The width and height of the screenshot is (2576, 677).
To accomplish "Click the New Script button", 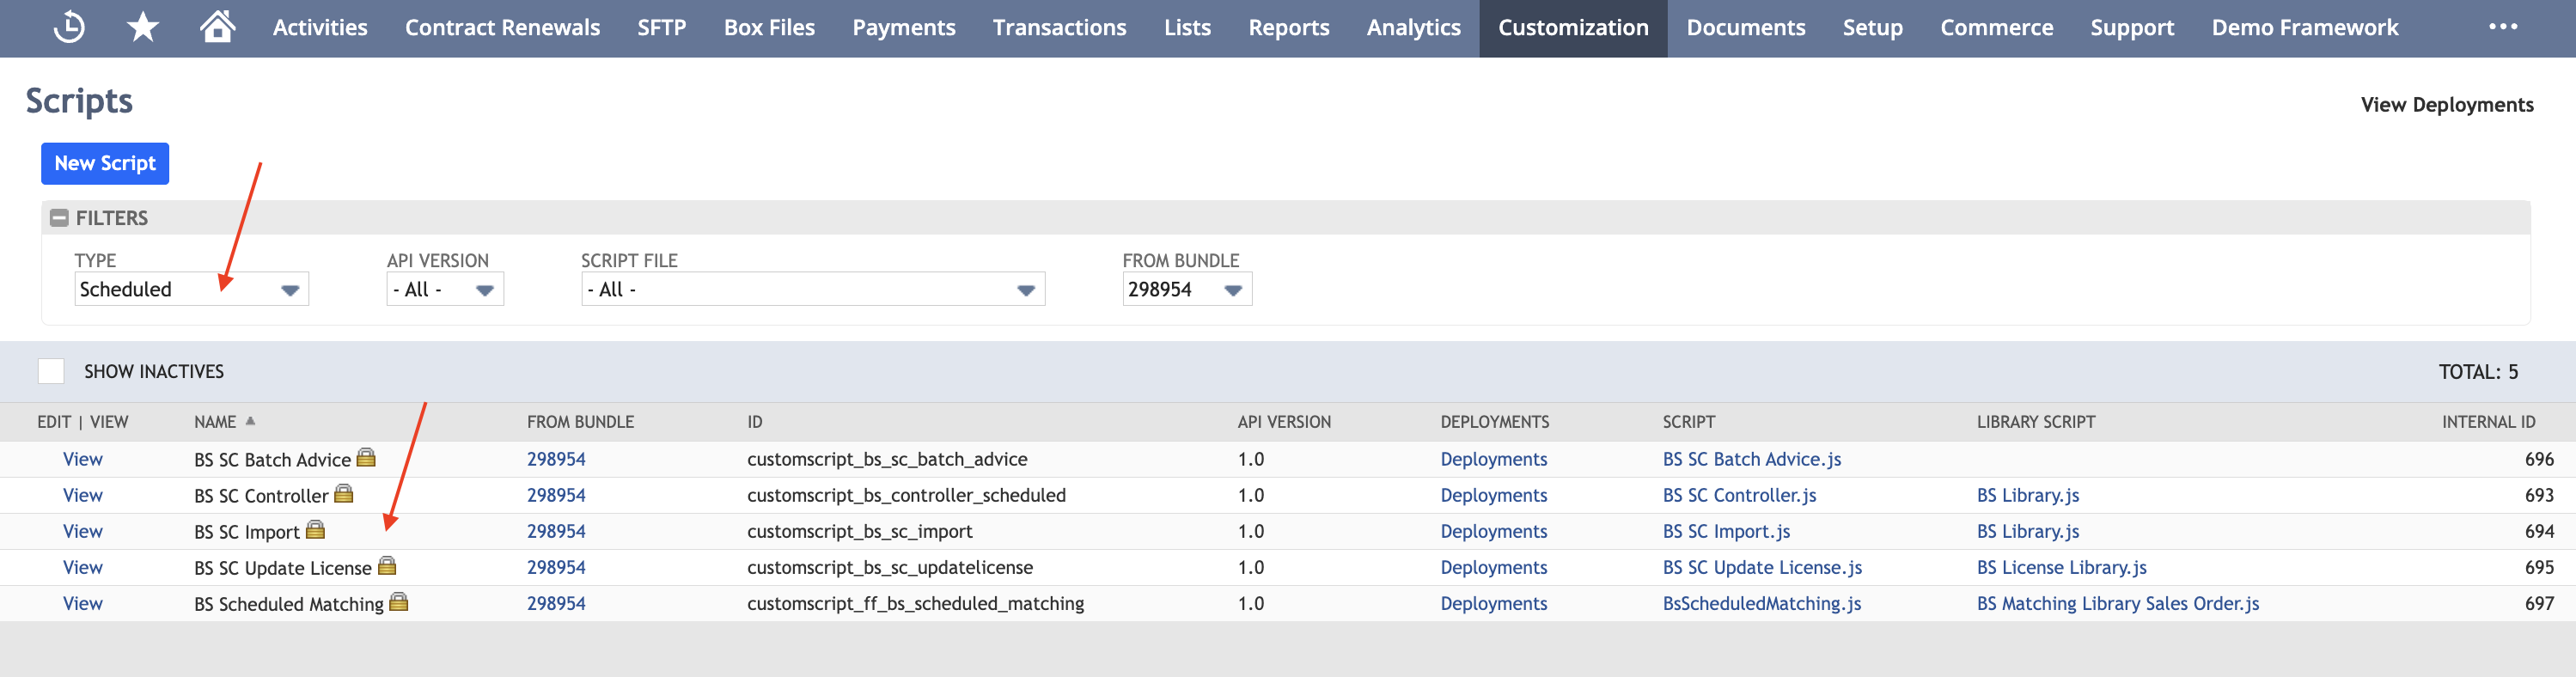I will tap(105, 163).
